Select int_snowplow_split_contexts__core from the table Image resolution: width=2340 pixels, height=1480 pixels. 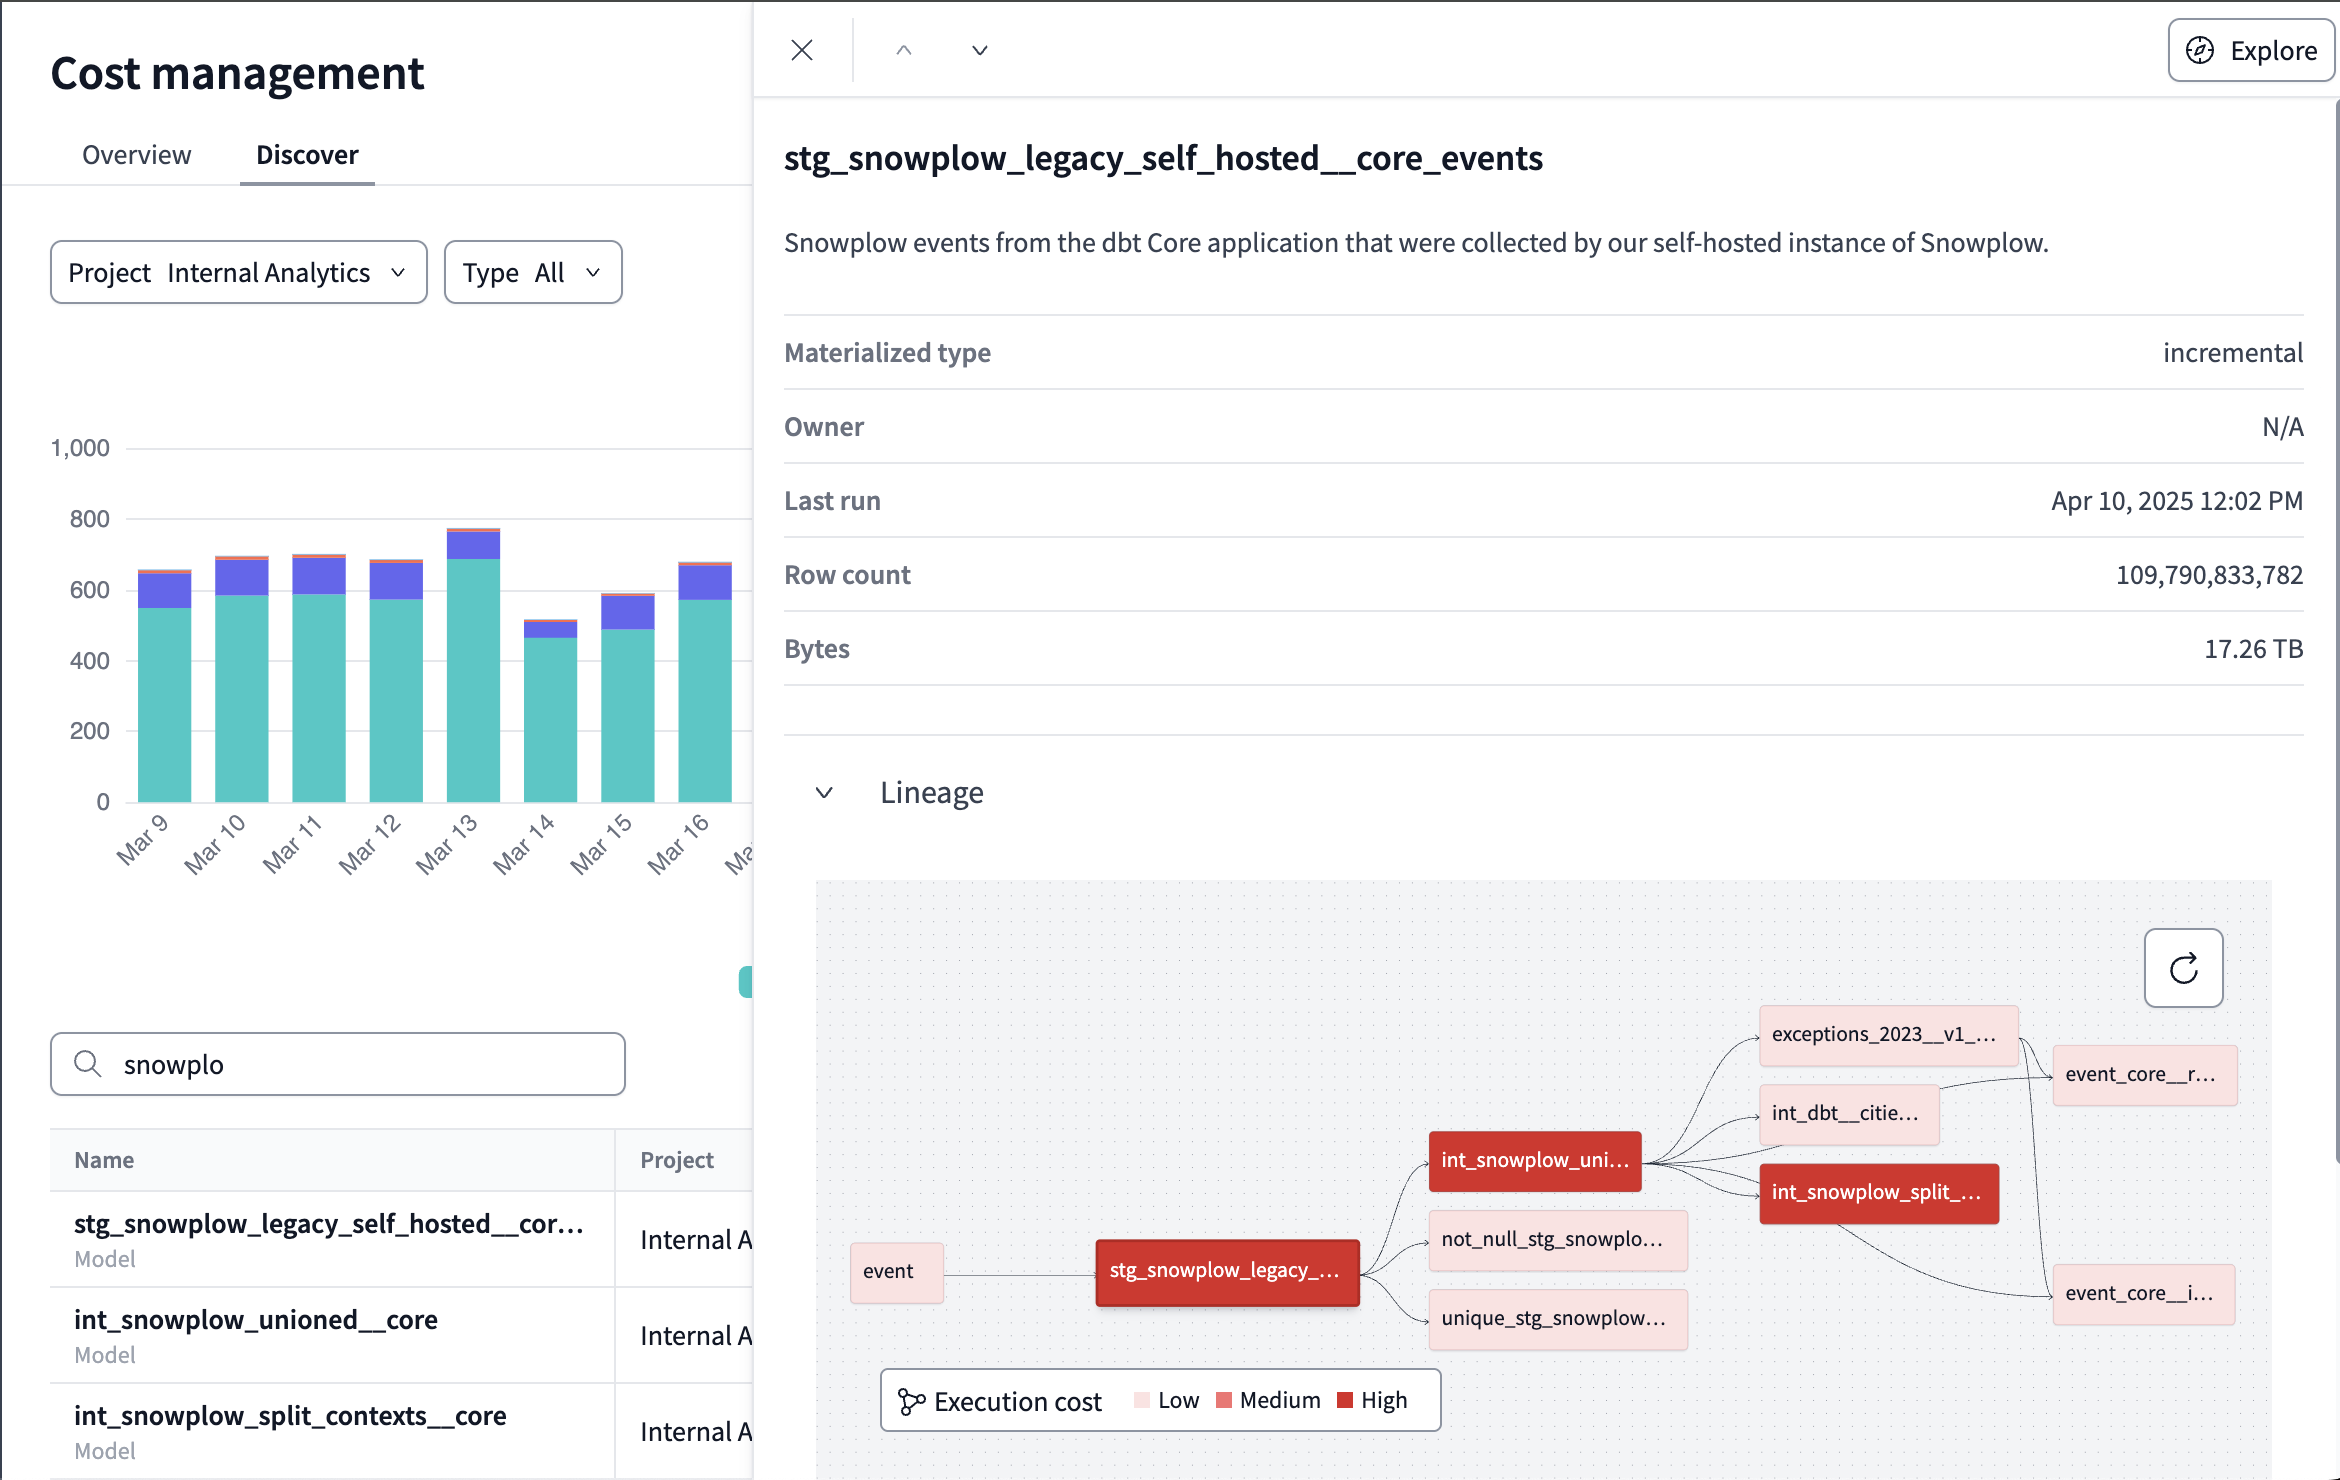[x=290, y=1415]
